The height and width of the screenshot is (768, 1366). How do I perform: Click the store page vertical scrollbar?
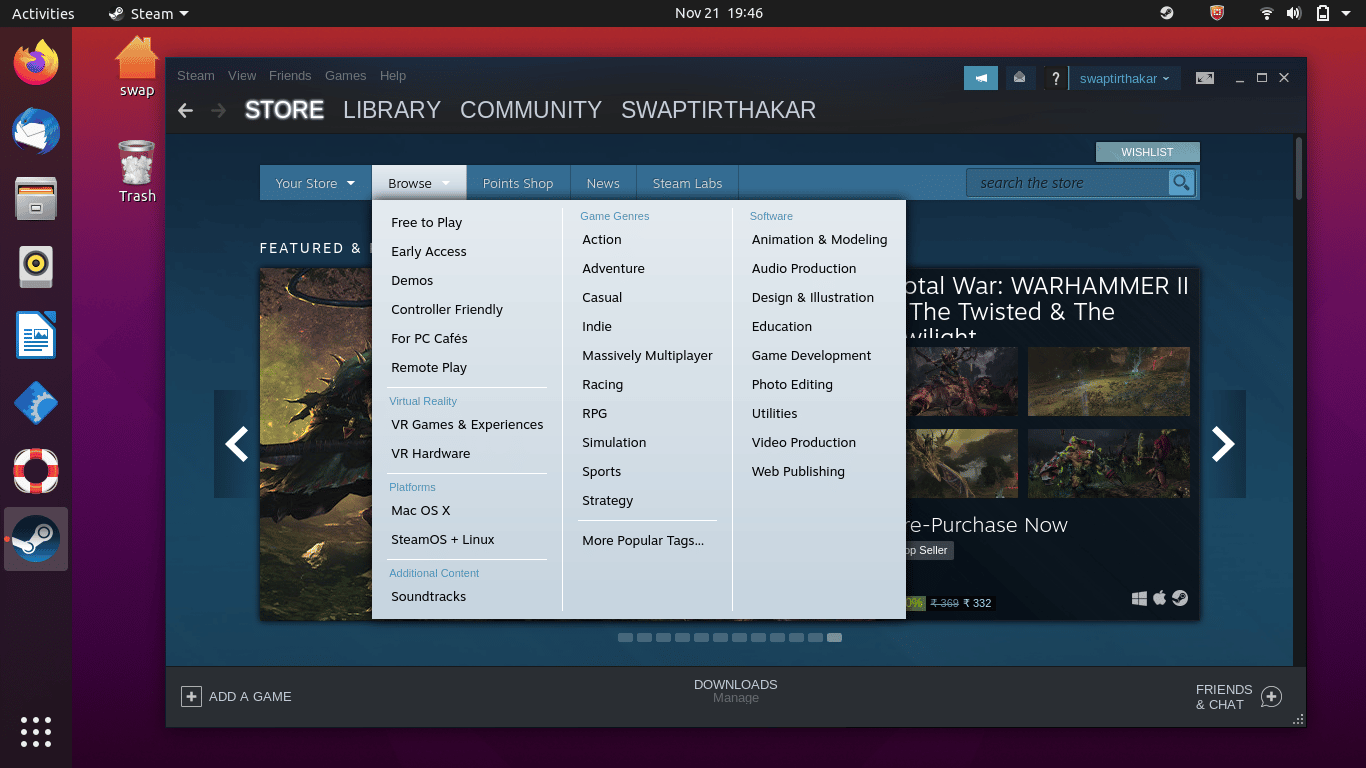pos(1299,167)
